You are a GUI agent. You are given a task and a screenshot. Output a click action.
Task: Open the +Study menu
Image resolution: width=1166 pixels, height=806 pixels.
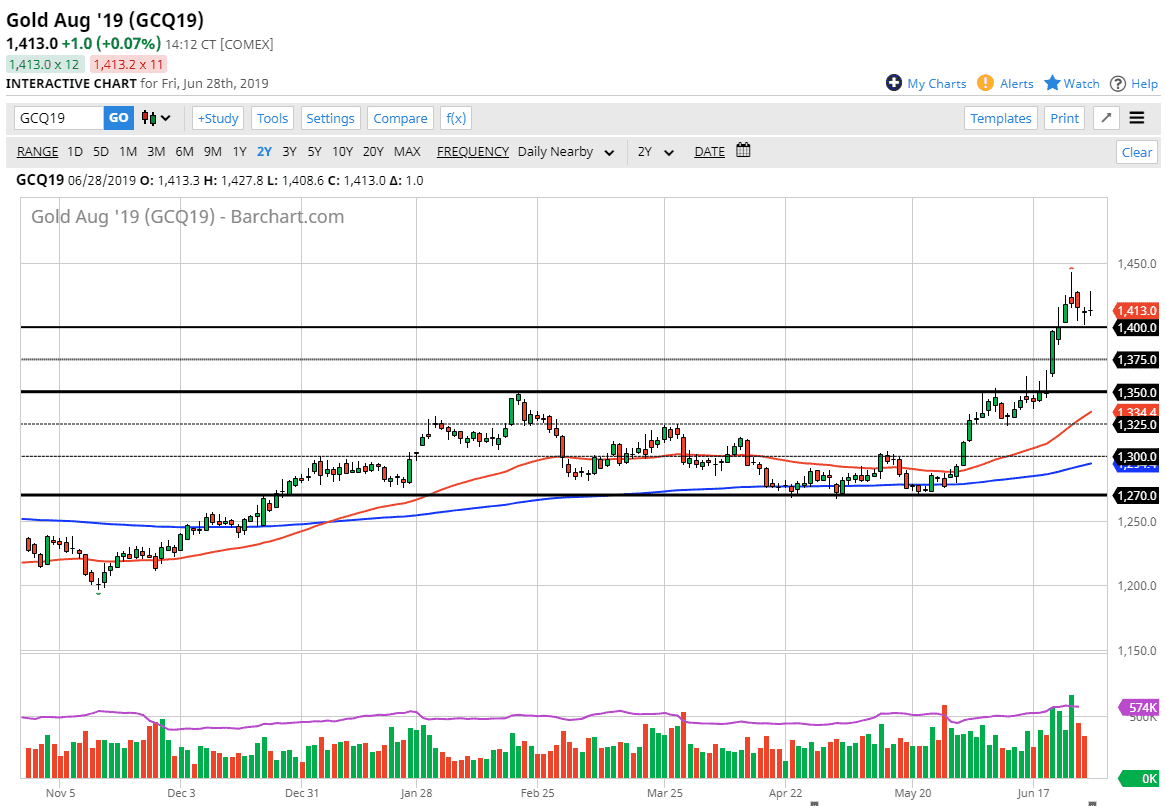click(x=217, y=118)
